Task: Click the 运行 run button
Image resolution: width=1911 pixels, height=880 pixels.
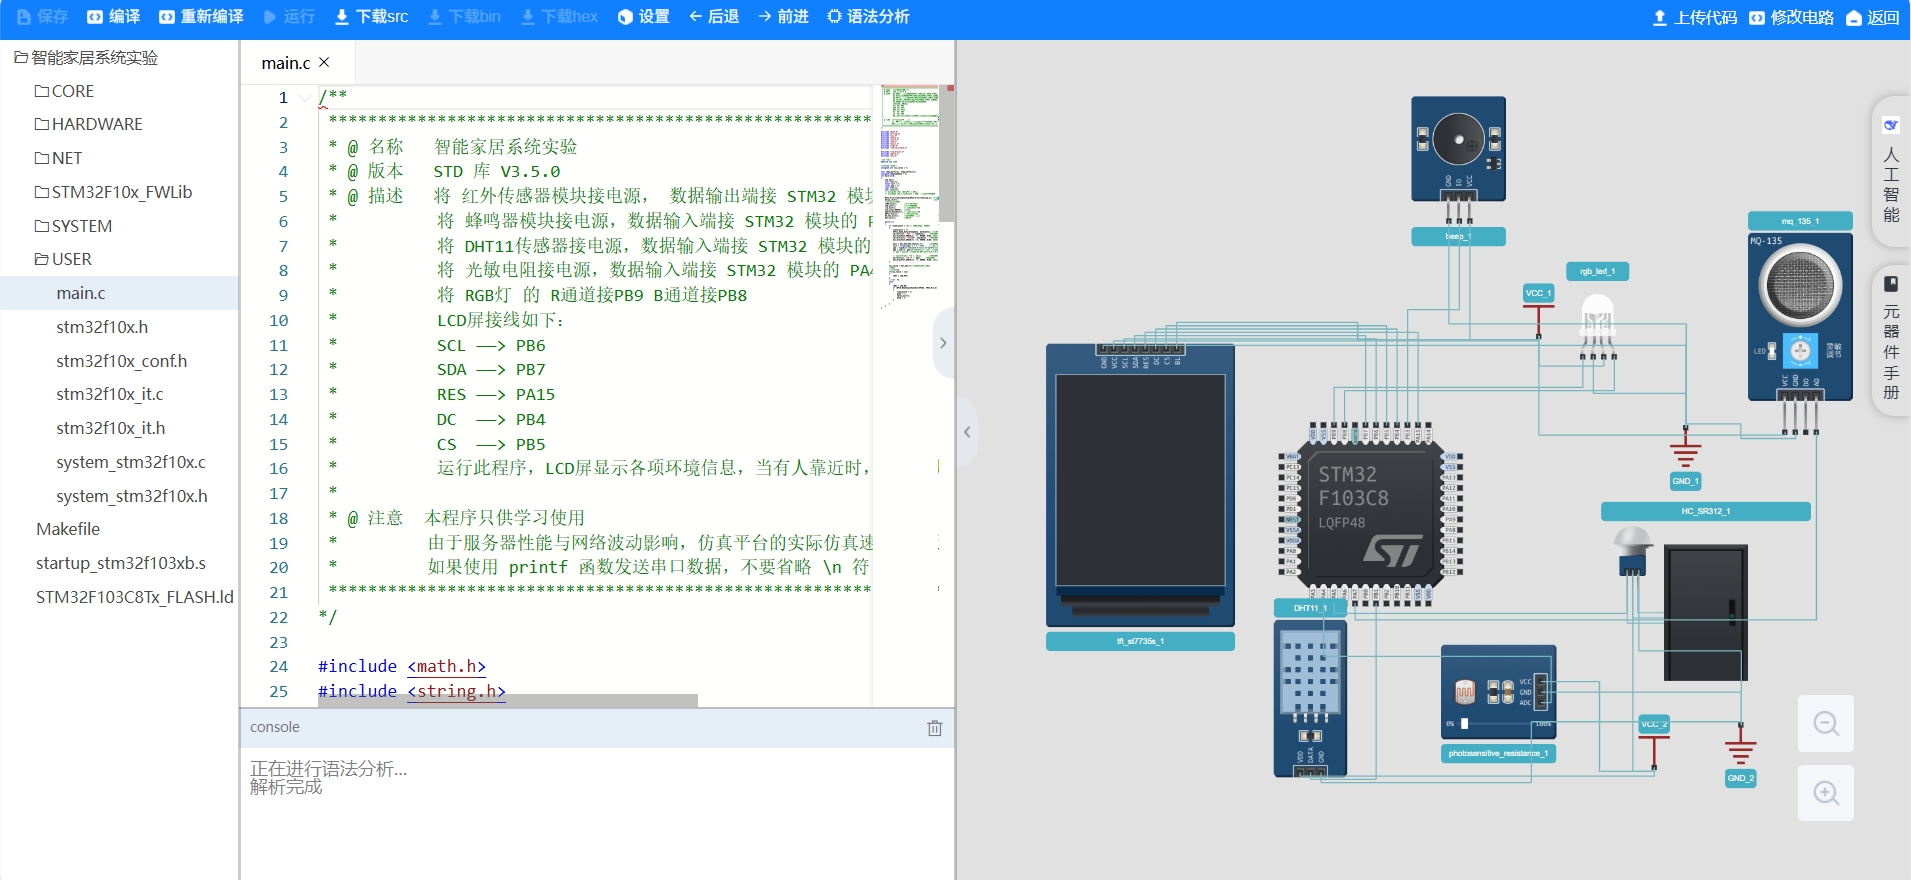Action: tap(289, 17)
